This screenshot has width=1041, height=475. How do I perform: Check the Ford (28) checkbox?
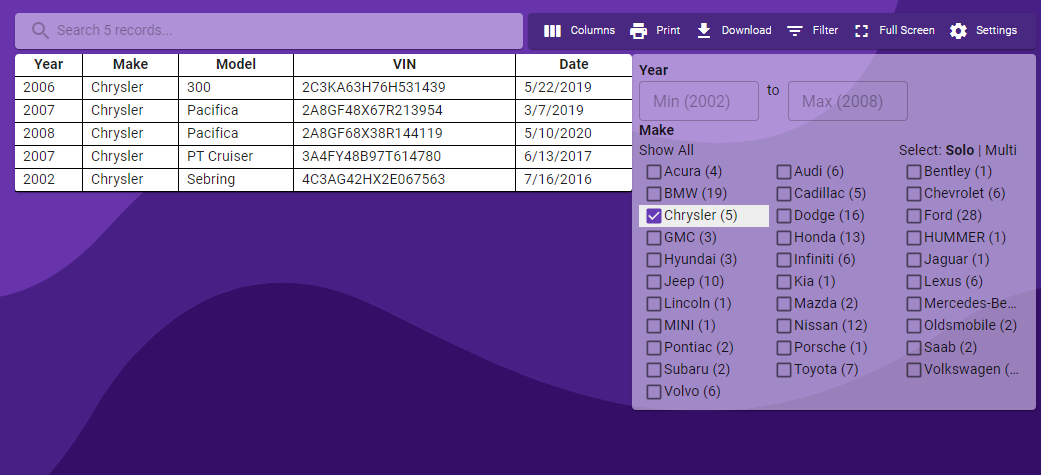click(914, 215)
